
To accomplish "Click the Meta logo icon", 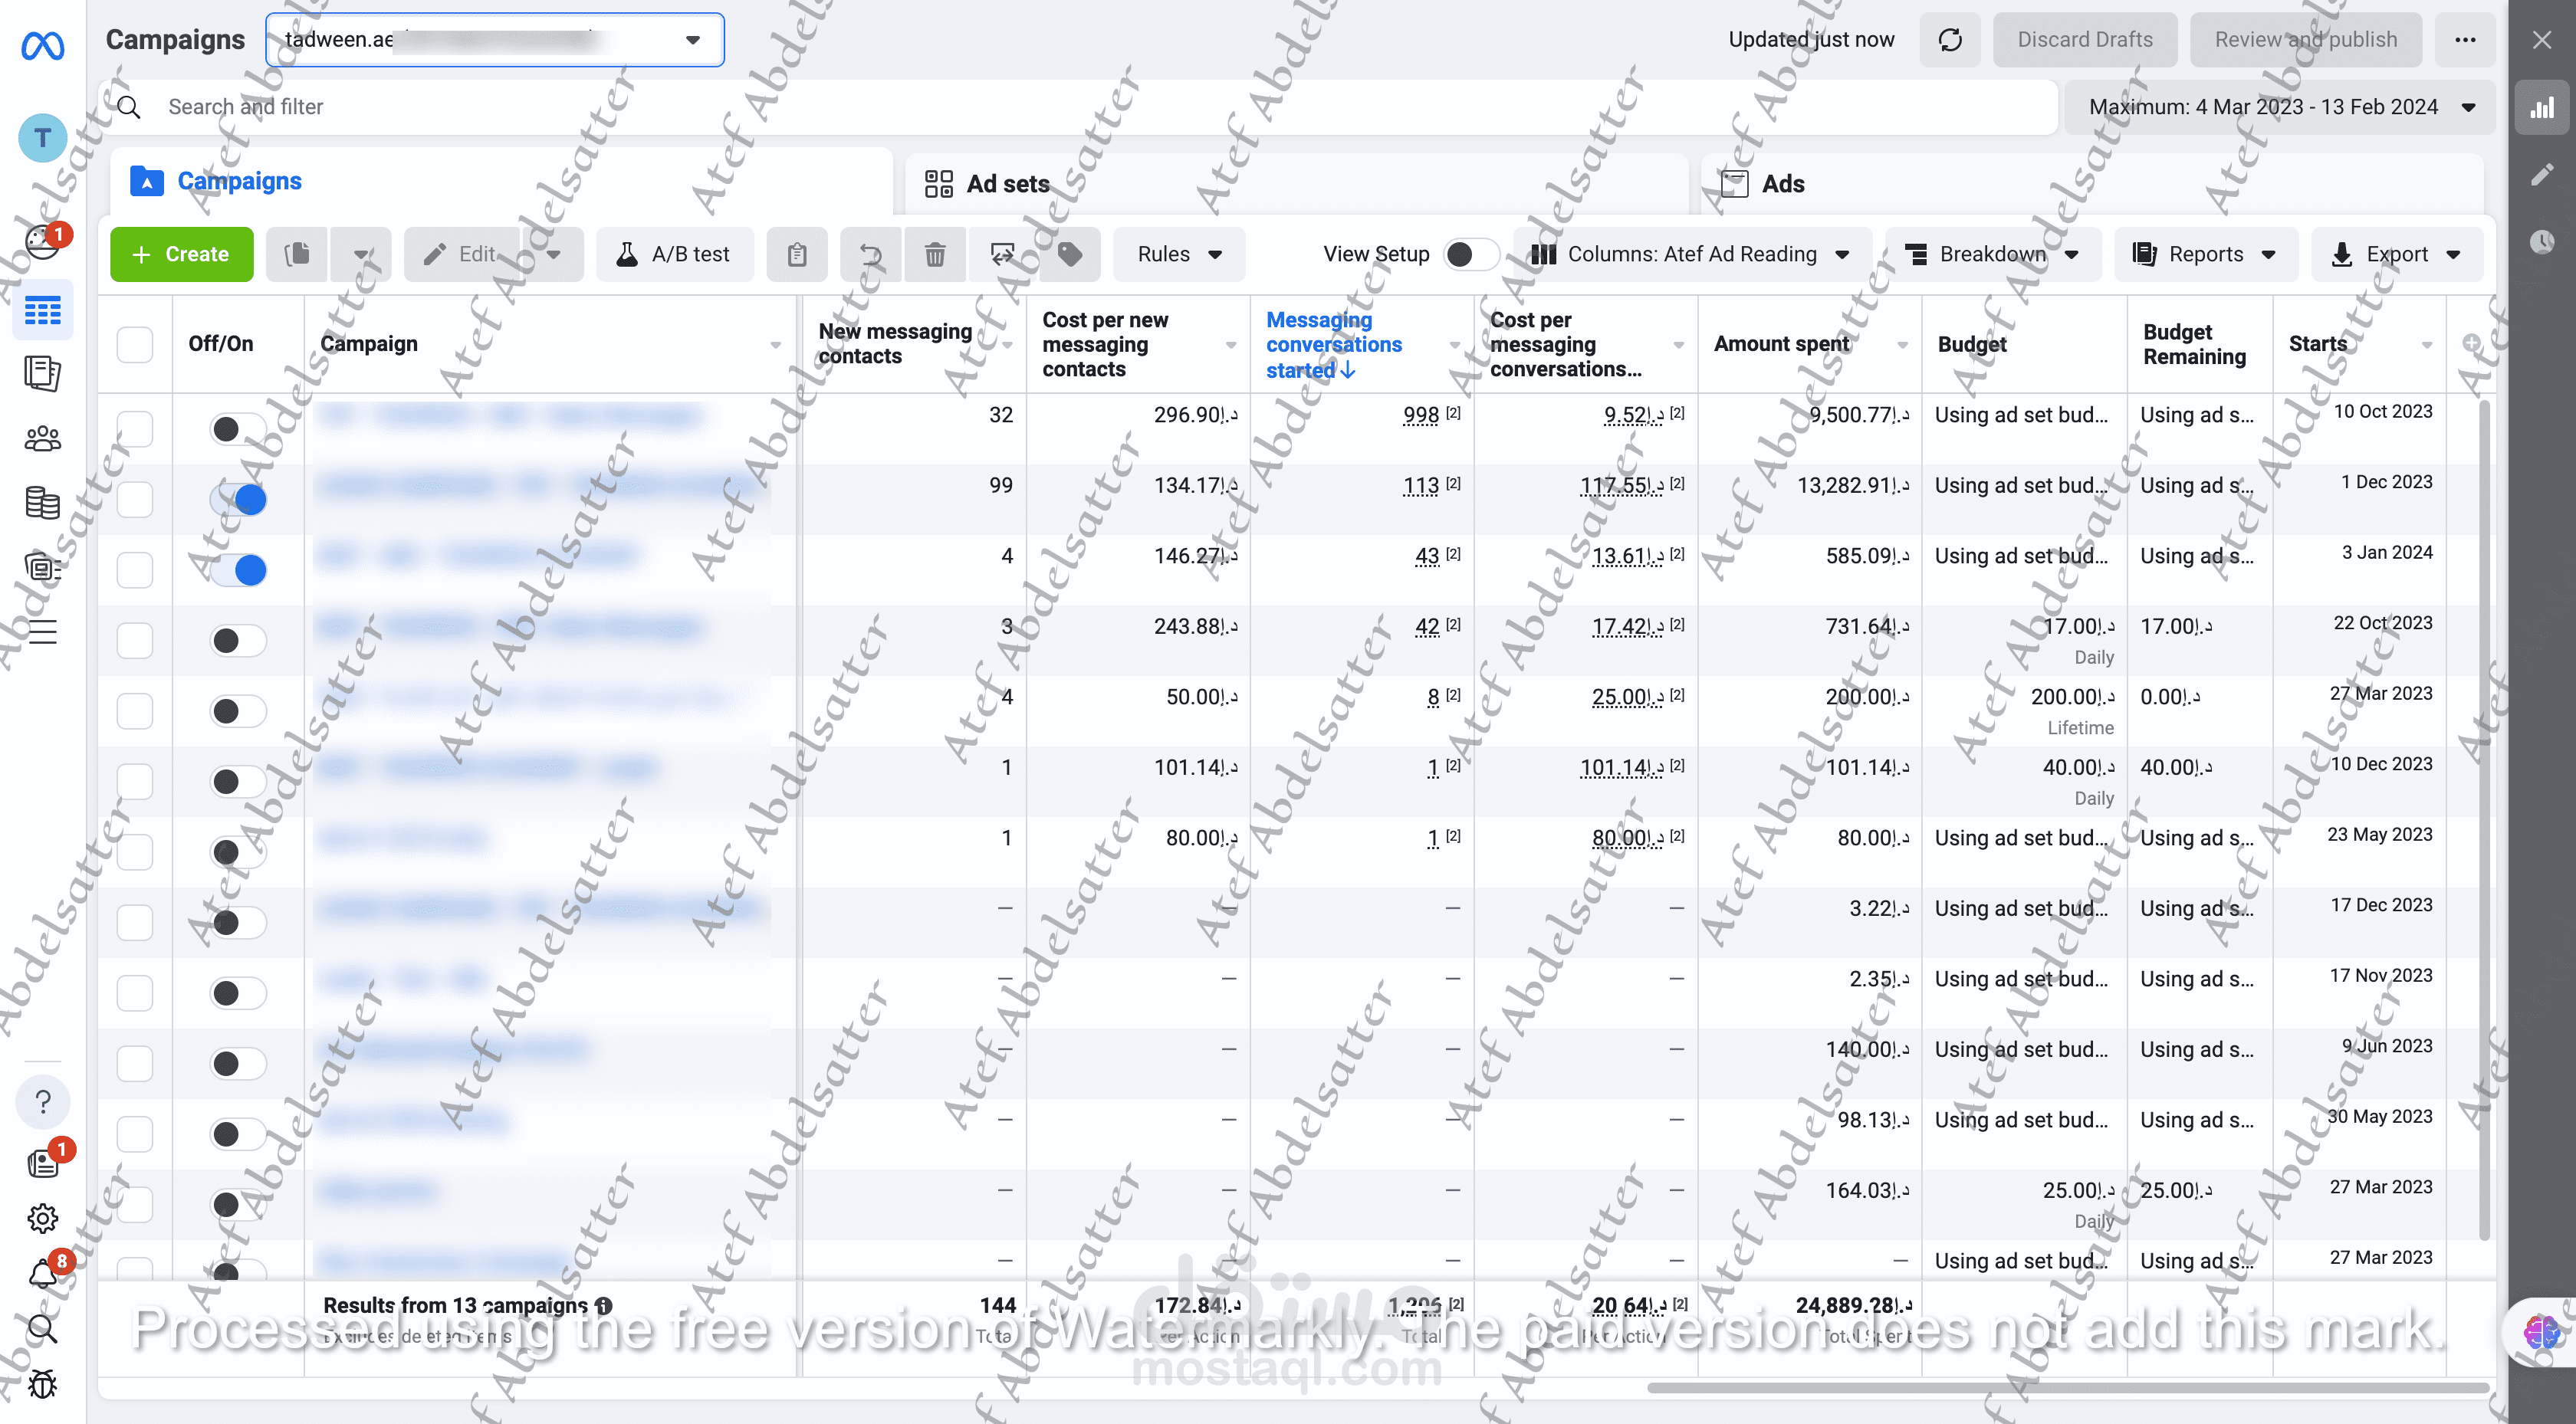I will coord(42,45).
